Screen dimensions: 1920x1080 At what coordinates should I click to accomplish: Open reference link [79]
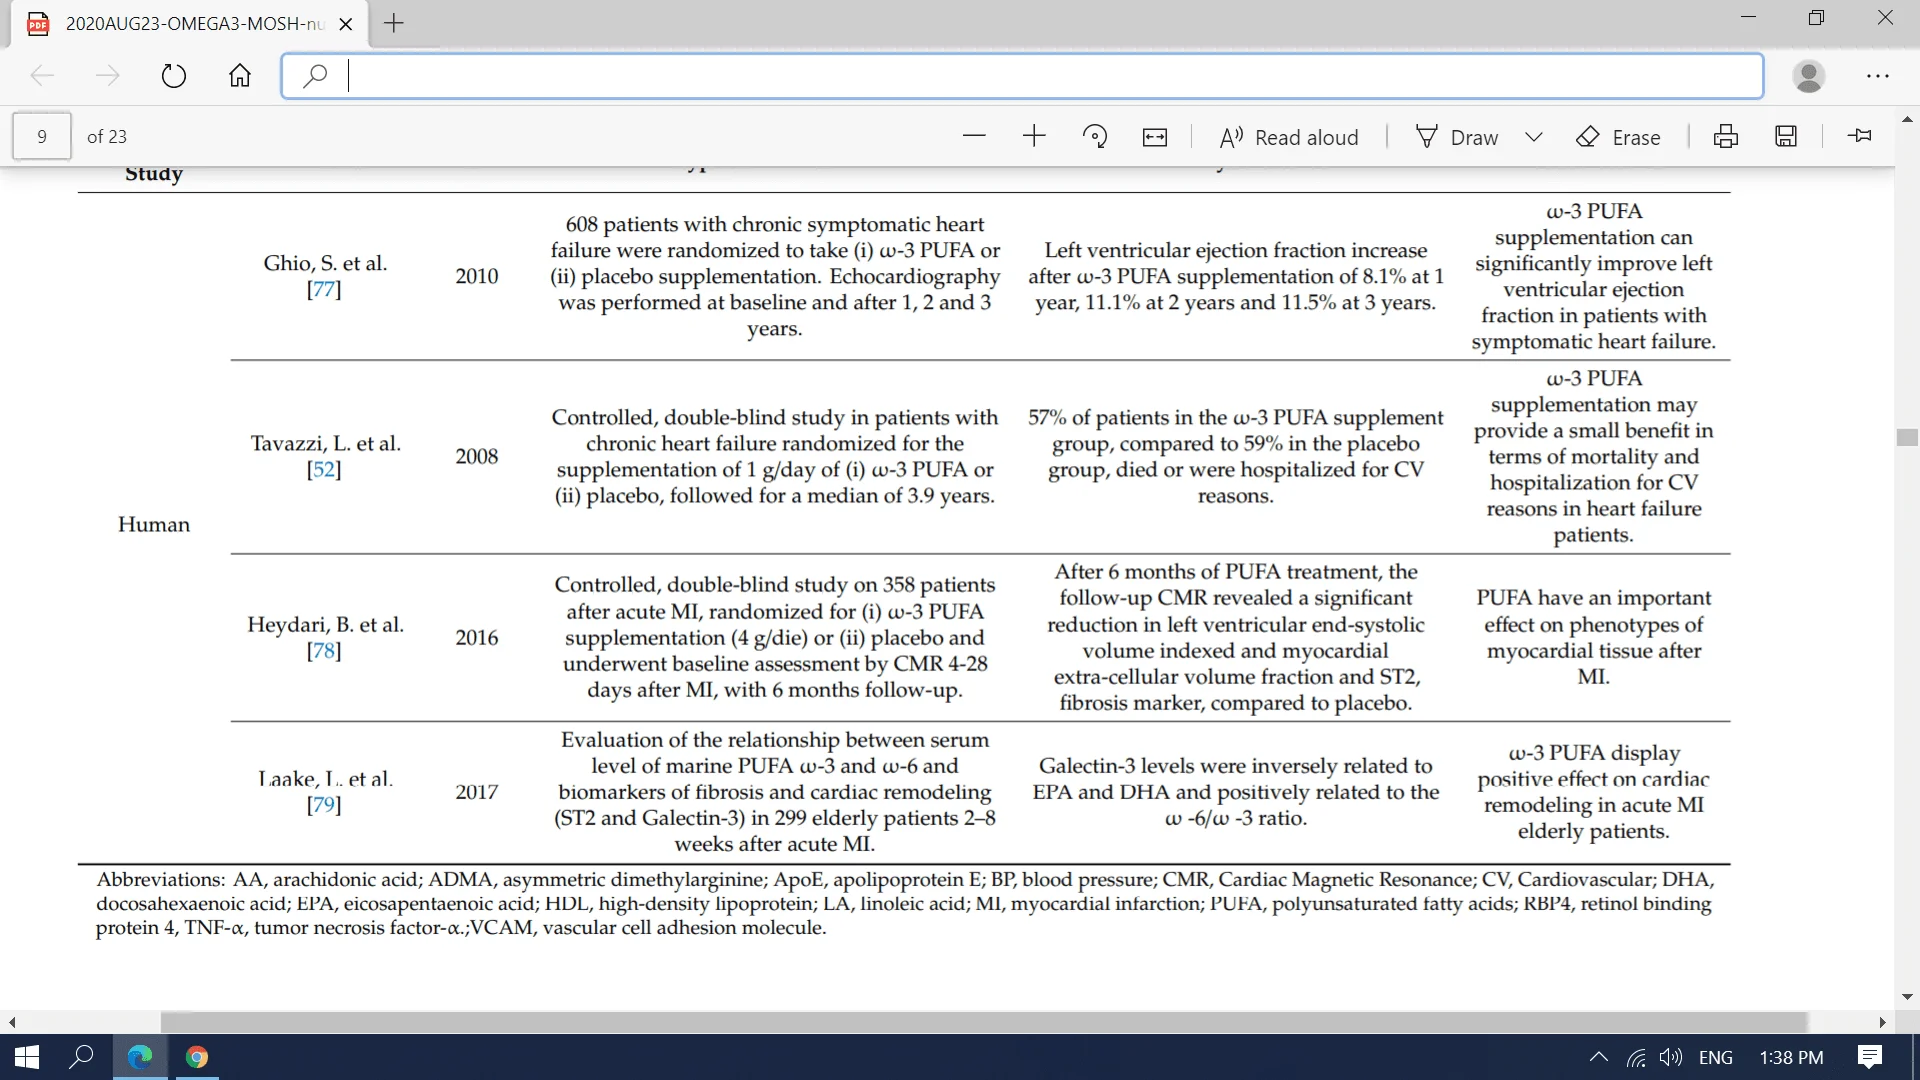324,804
